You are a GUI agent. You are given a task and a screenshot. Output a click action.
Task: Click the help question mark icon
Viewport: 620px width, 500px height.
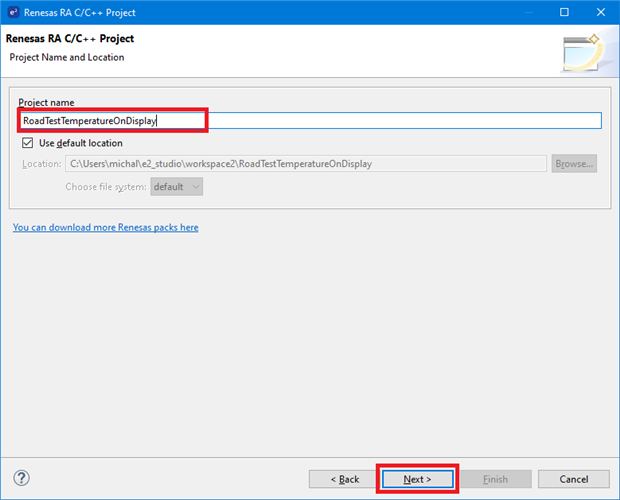tap(21, 478)
